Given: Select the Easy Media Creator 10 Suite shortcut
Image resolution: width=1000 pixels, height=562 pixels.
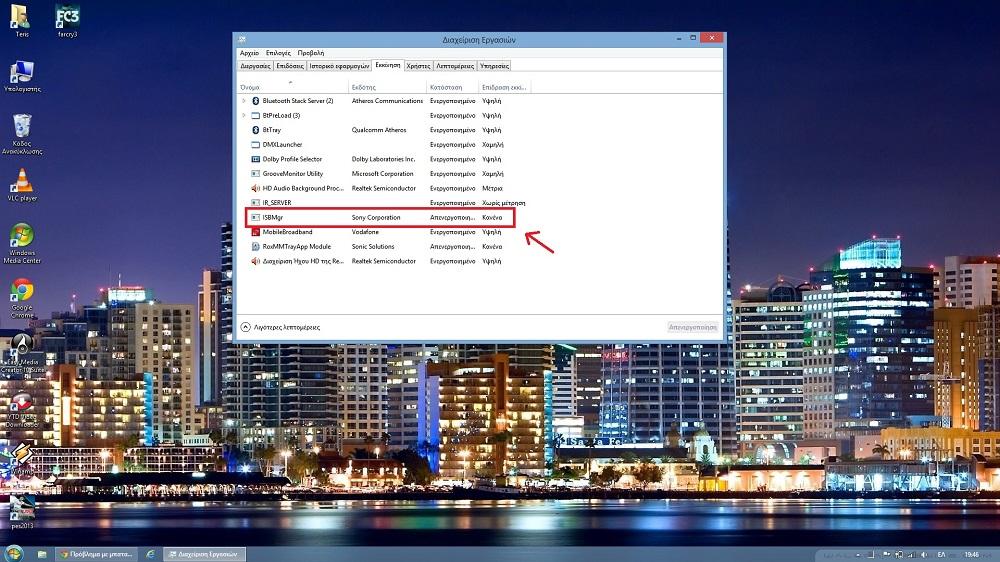Looking at the screenshot, I should [x=22, y=353].
